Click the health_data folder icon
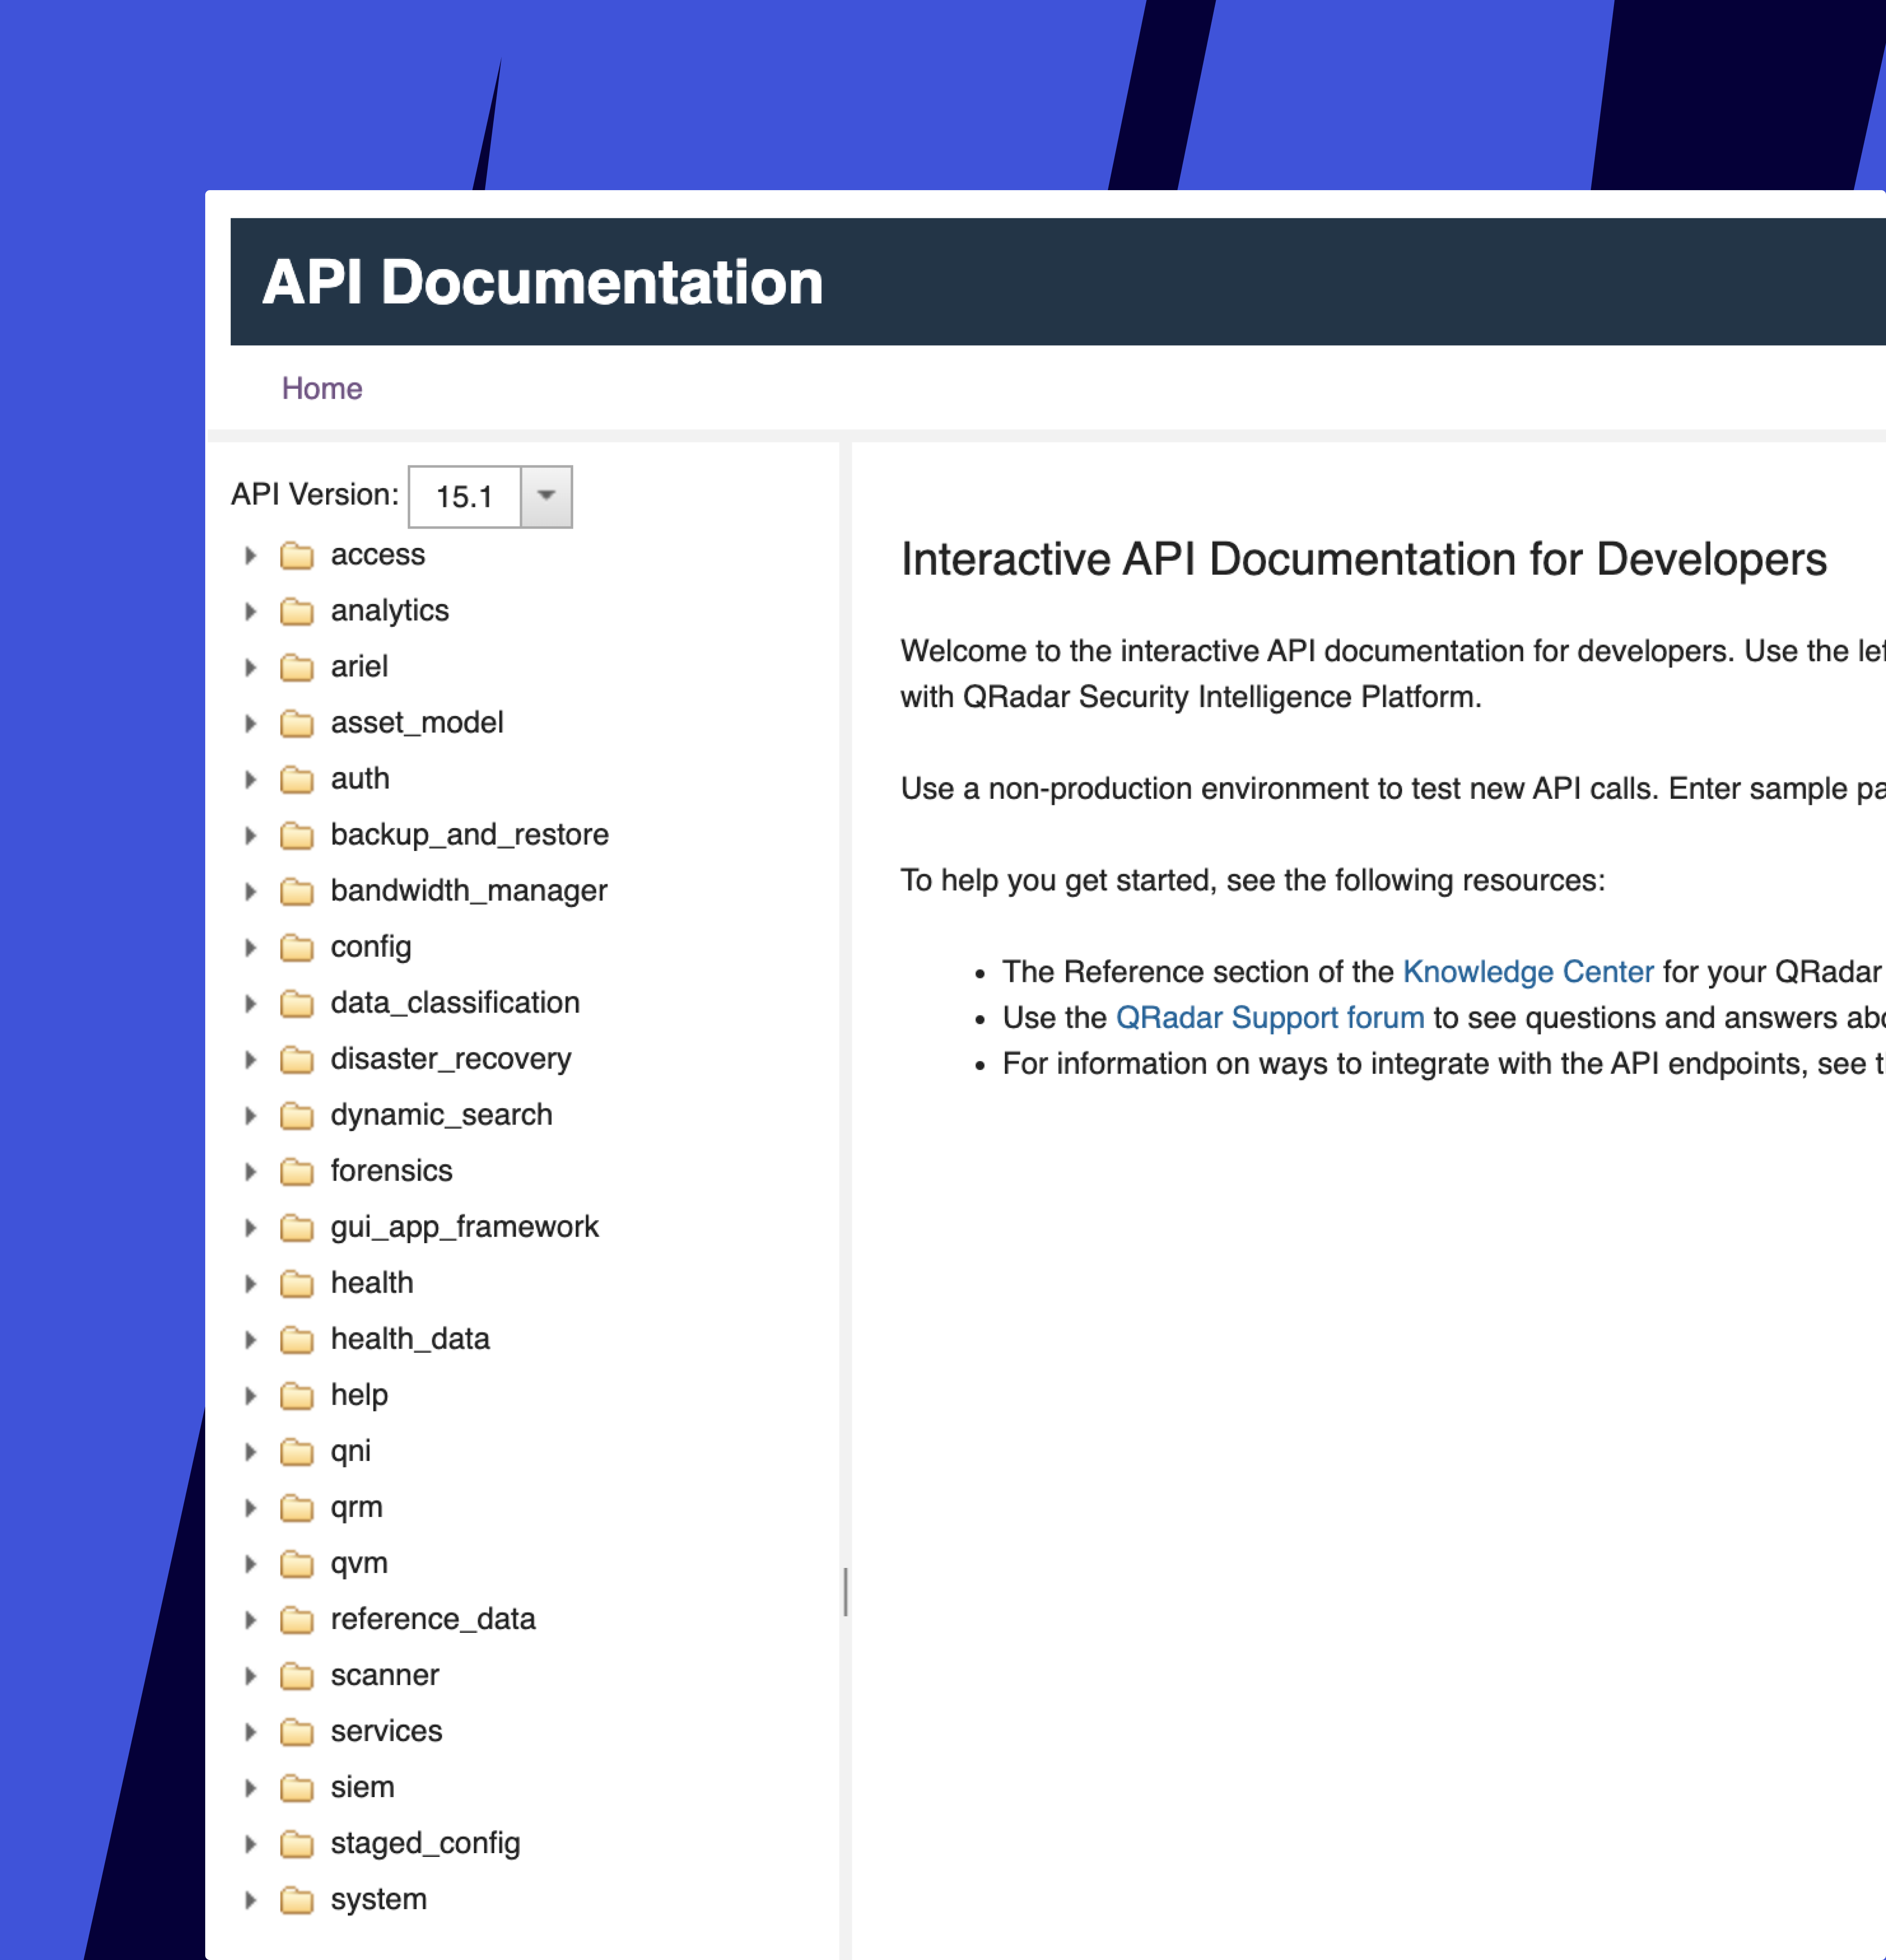Image resolution: width=1886 pixels, height=1960 pixels. click(x=296, y=1339)
